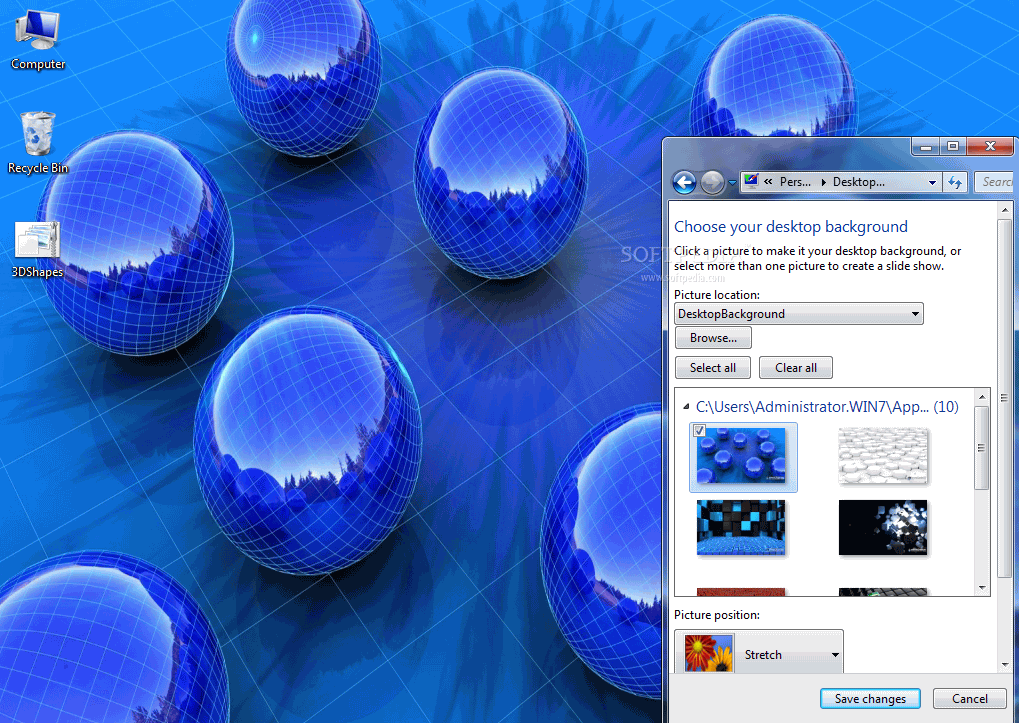Open the address bar history dropdown arrow
The width and height of the screenshot is (1019, 723).
(932, 183)
